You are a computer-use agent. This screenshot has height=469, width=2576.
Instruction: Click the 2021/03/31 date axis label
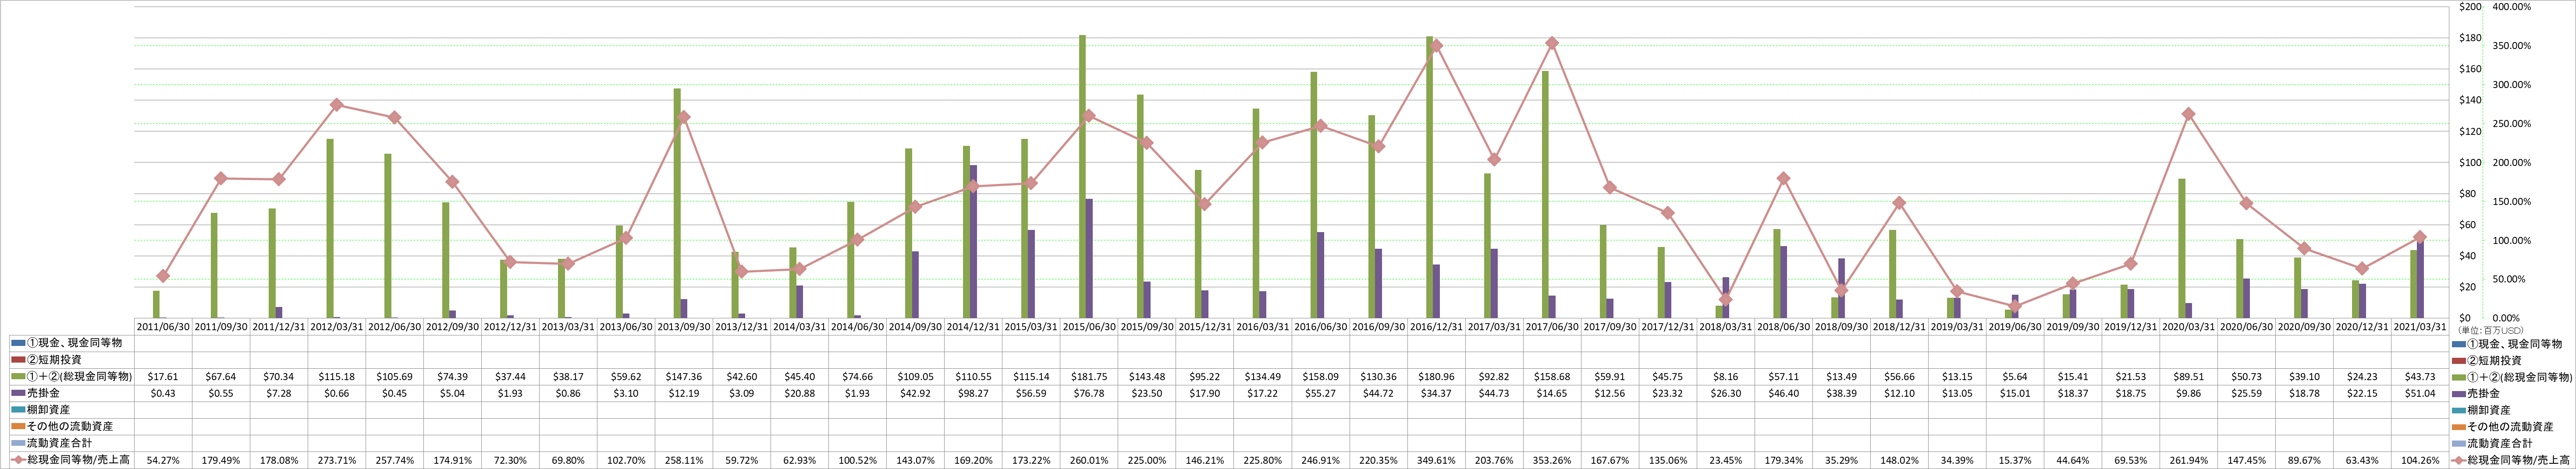click(x=2421, y=327)
